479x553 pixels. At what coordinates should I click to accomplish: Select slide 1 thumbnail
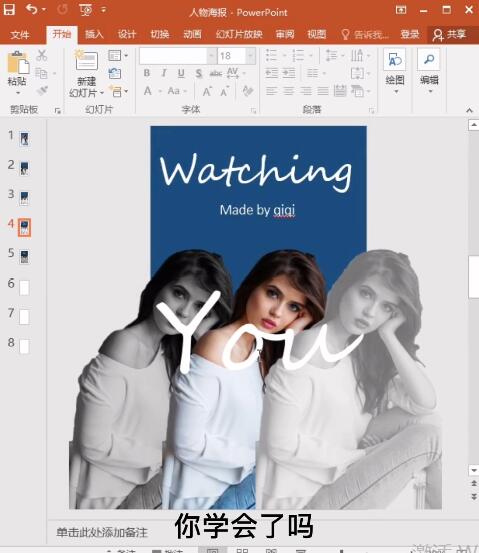point(24,139)
